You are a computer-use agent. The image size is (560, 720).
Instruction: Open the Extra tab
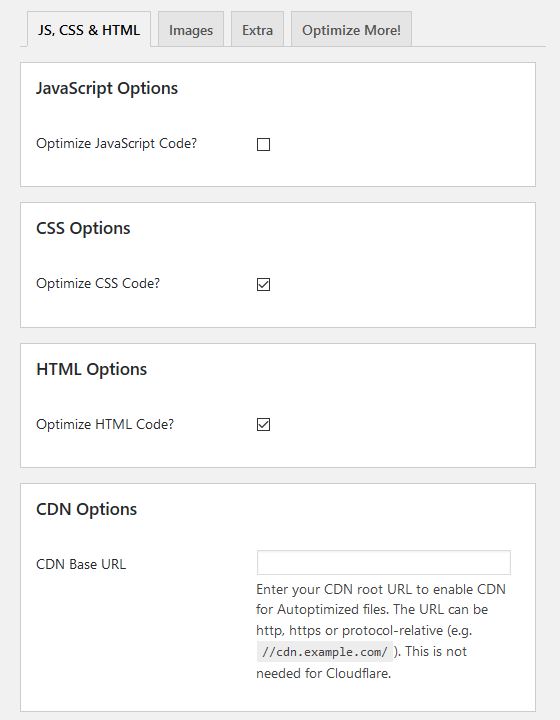(x=258, y=30)
